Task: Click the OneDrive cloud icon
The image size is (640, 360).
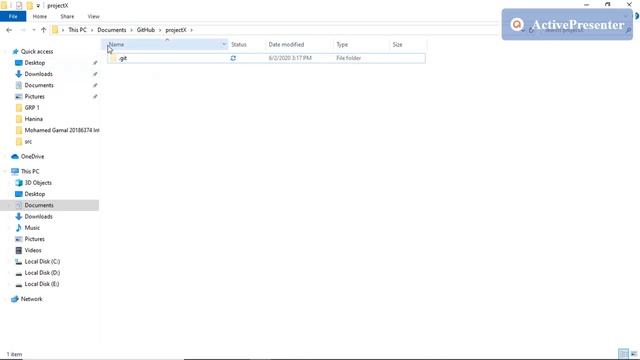Action: (x=15, y=156)
